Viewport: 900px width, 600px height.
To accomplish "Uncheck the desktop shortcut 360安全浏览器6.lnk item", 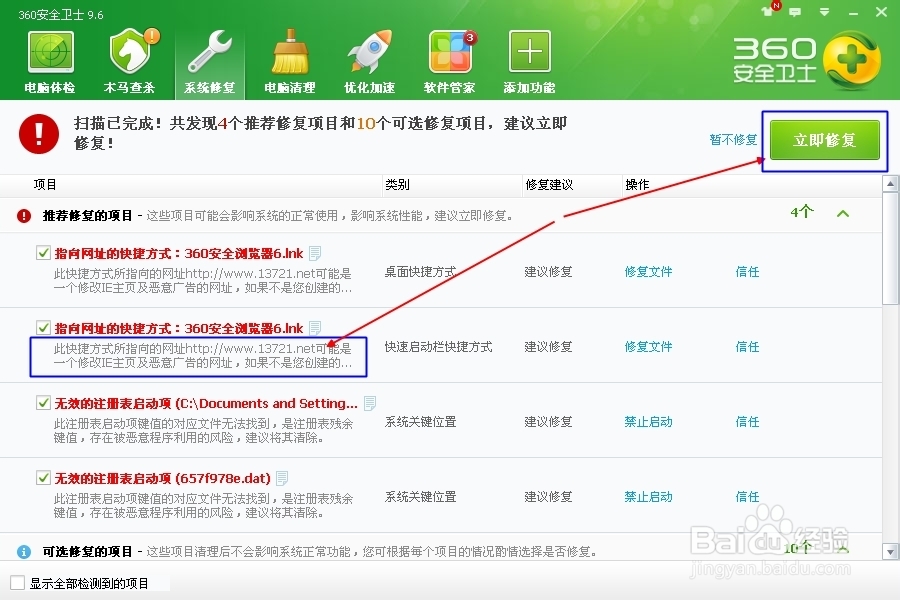I will (x=43, y=253).
